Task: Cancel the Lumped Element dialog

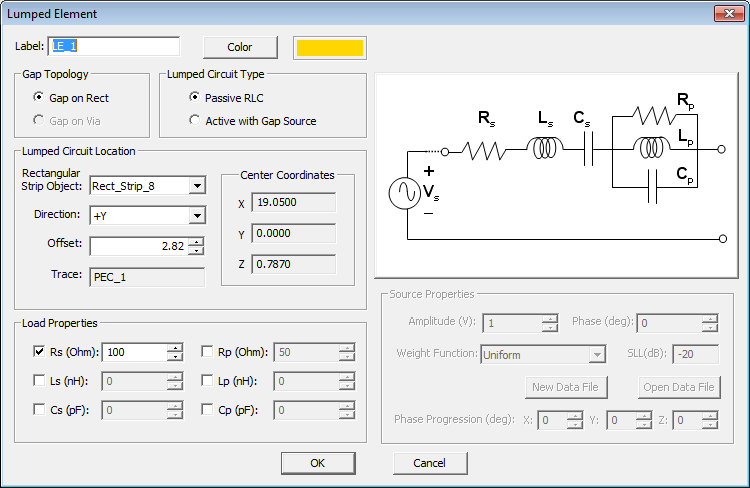Action: (x=429, y=463)
